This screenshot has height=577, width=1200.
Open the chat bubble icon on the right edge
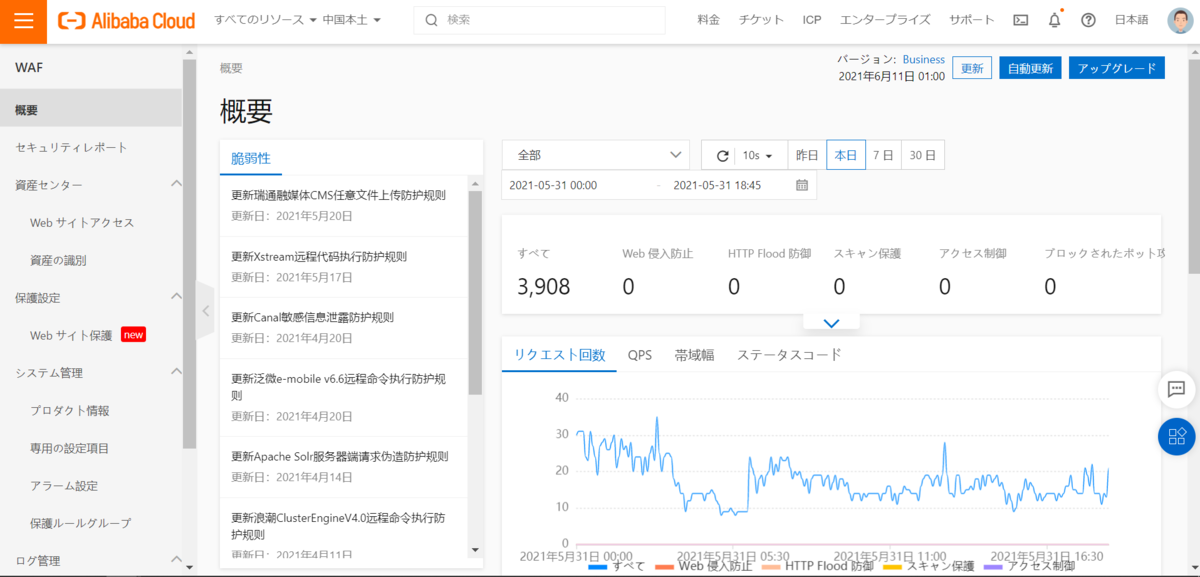(x=1176, y=390)
